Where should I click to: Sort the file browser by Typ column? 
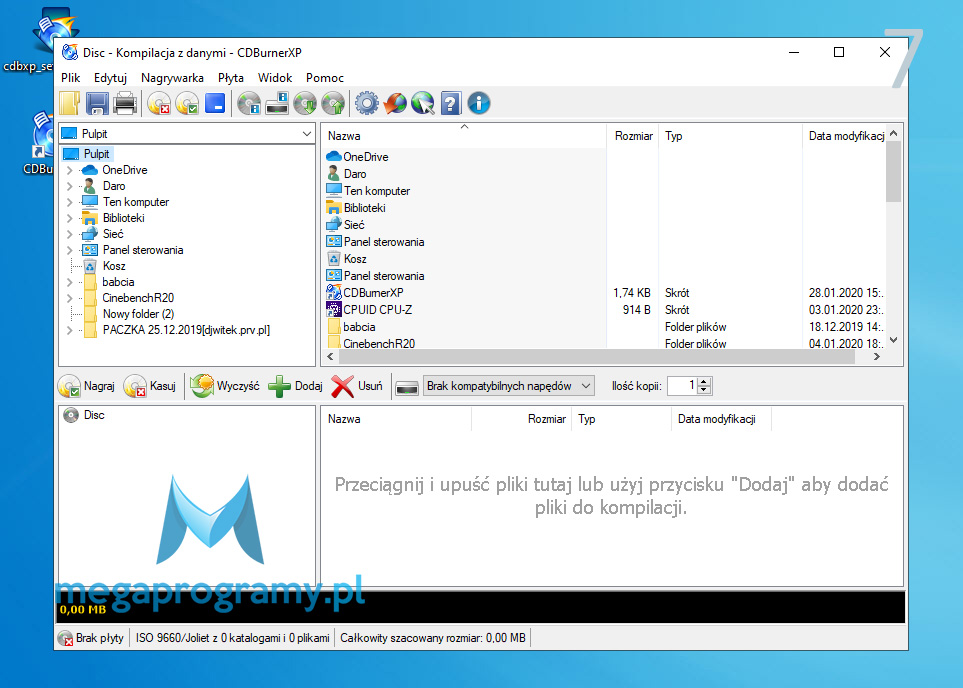click(x=730, y=136)
